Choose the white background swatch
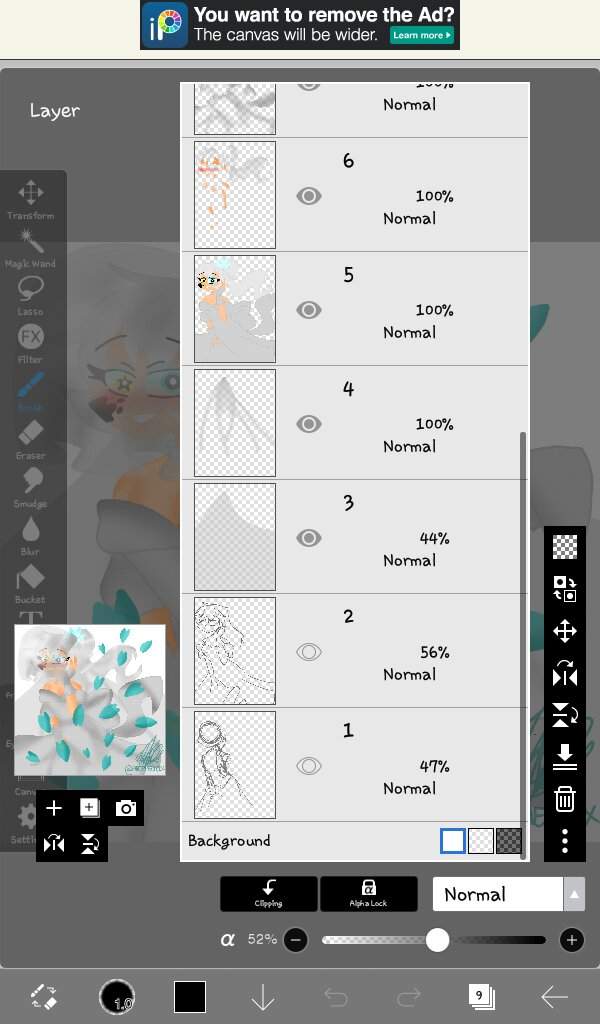Screen dimensions: 600x1024 tap(453, 841)
